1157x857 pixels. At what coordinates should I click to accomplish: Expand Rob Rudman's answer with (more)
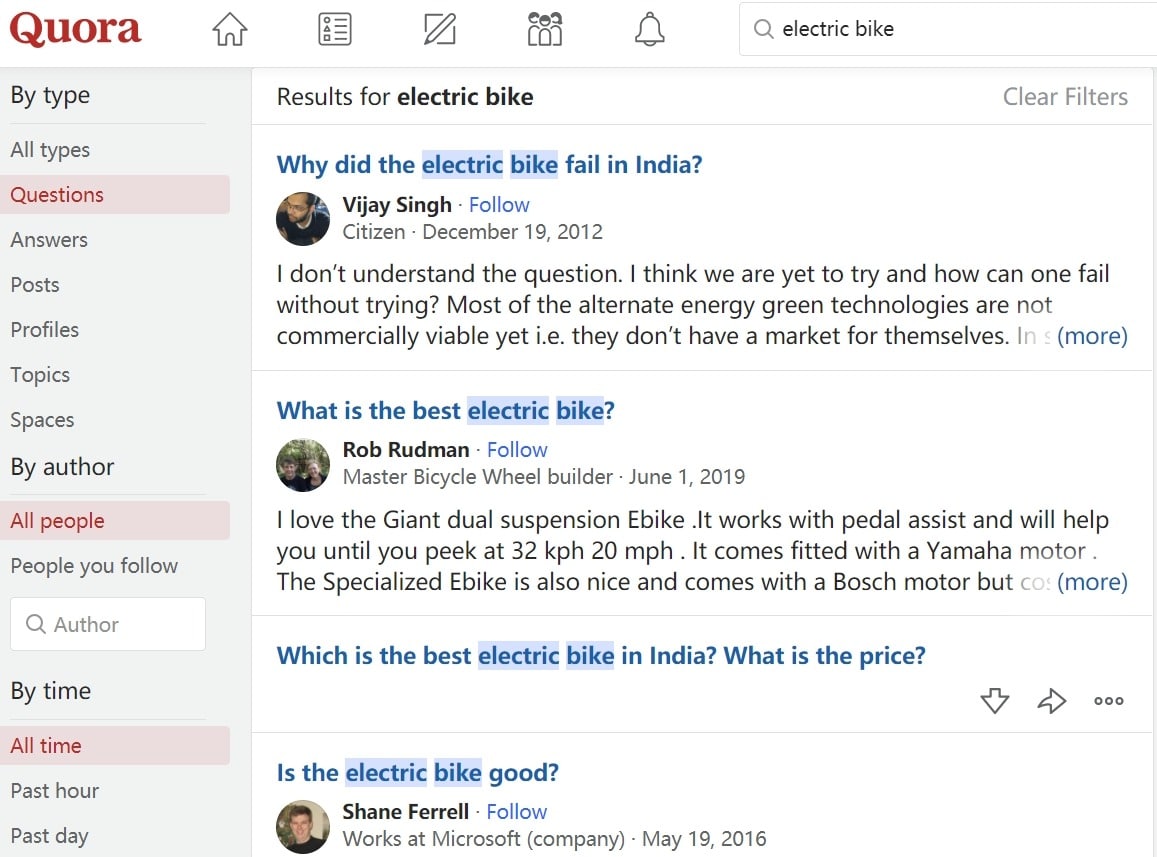(x=1092, y=582)
